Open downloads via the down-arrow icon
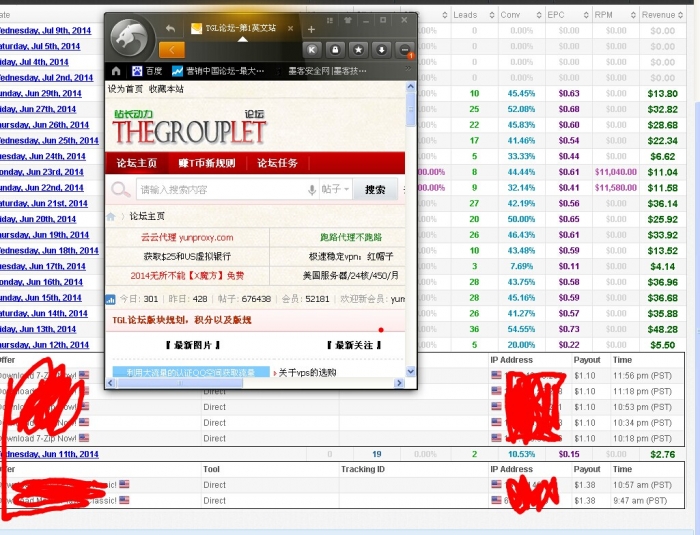 point(381,49)
